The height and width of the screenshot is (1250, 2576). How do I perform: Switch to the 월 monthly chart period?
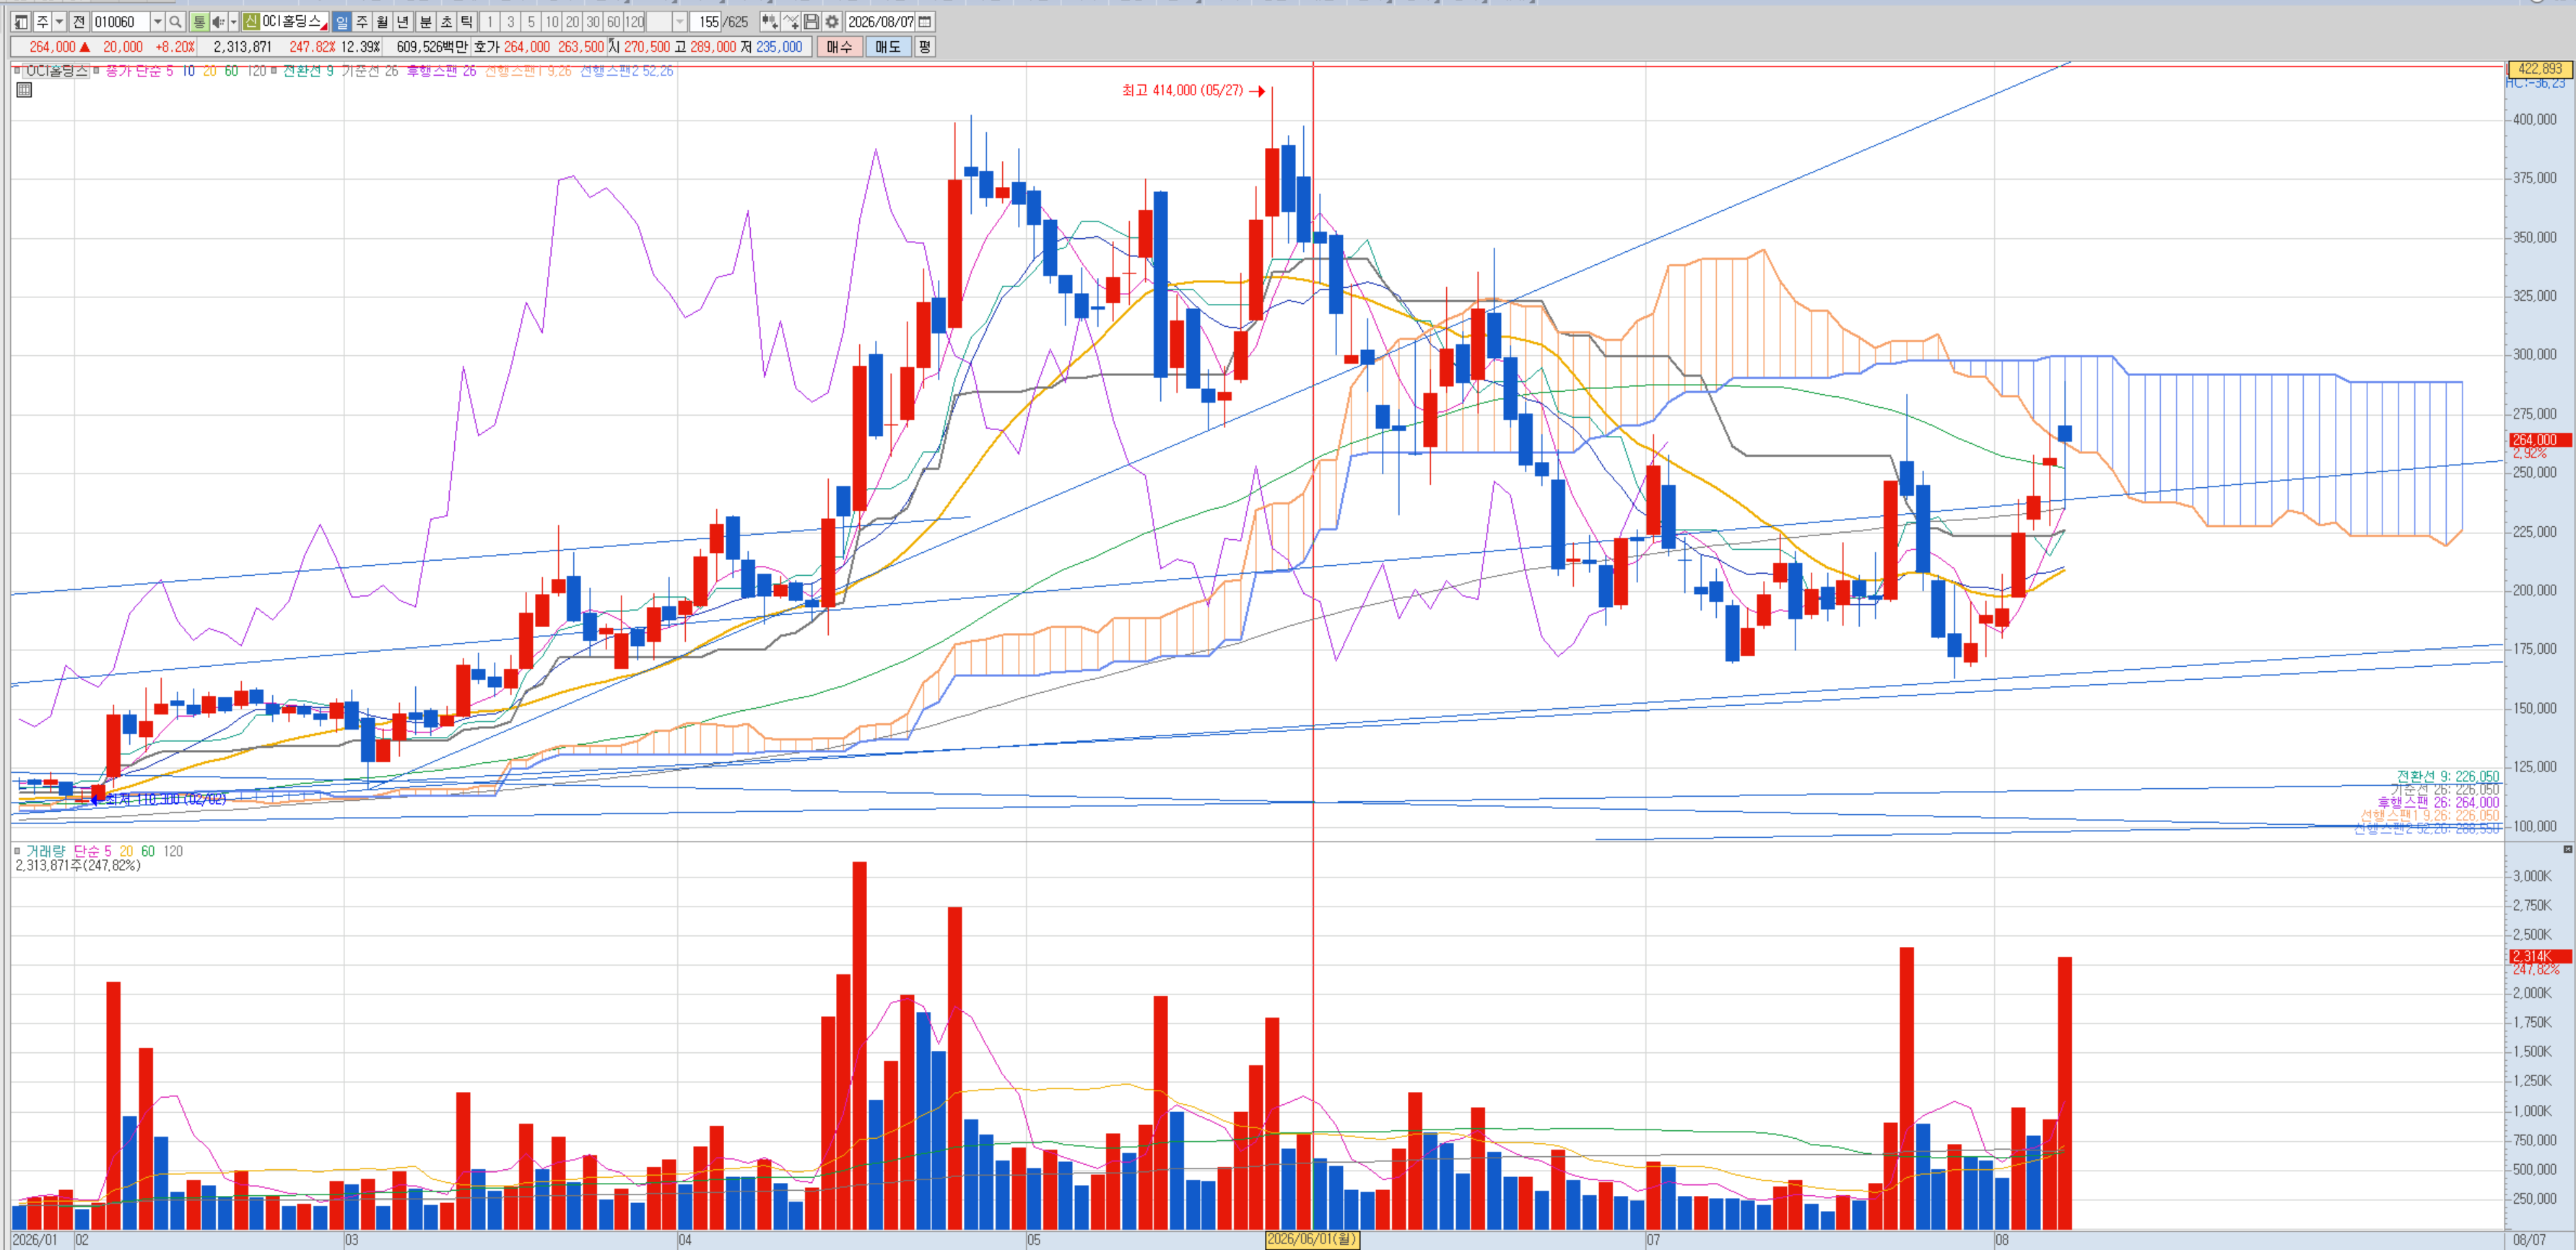[382, 22]
